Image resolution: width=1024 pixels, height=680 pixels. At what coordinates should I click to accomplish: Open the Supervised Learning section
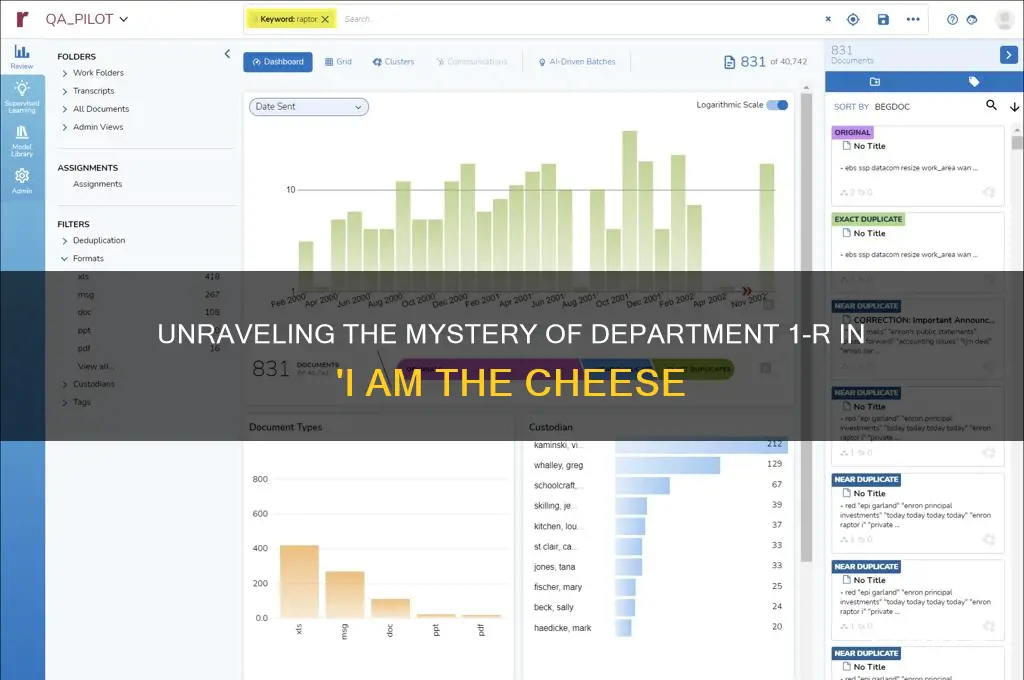point(20,96)
